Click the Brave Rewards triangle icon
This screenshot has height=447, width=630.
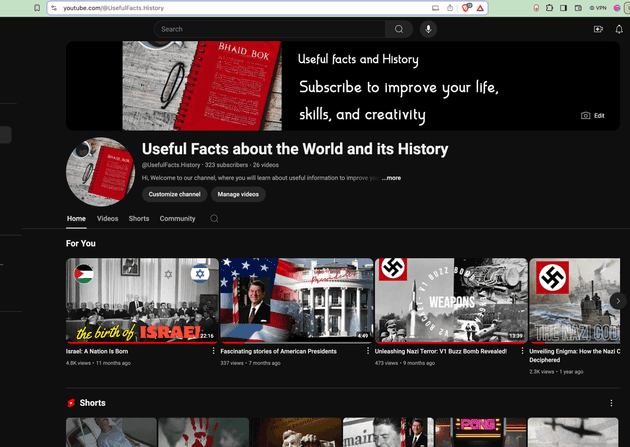[480, 8]
